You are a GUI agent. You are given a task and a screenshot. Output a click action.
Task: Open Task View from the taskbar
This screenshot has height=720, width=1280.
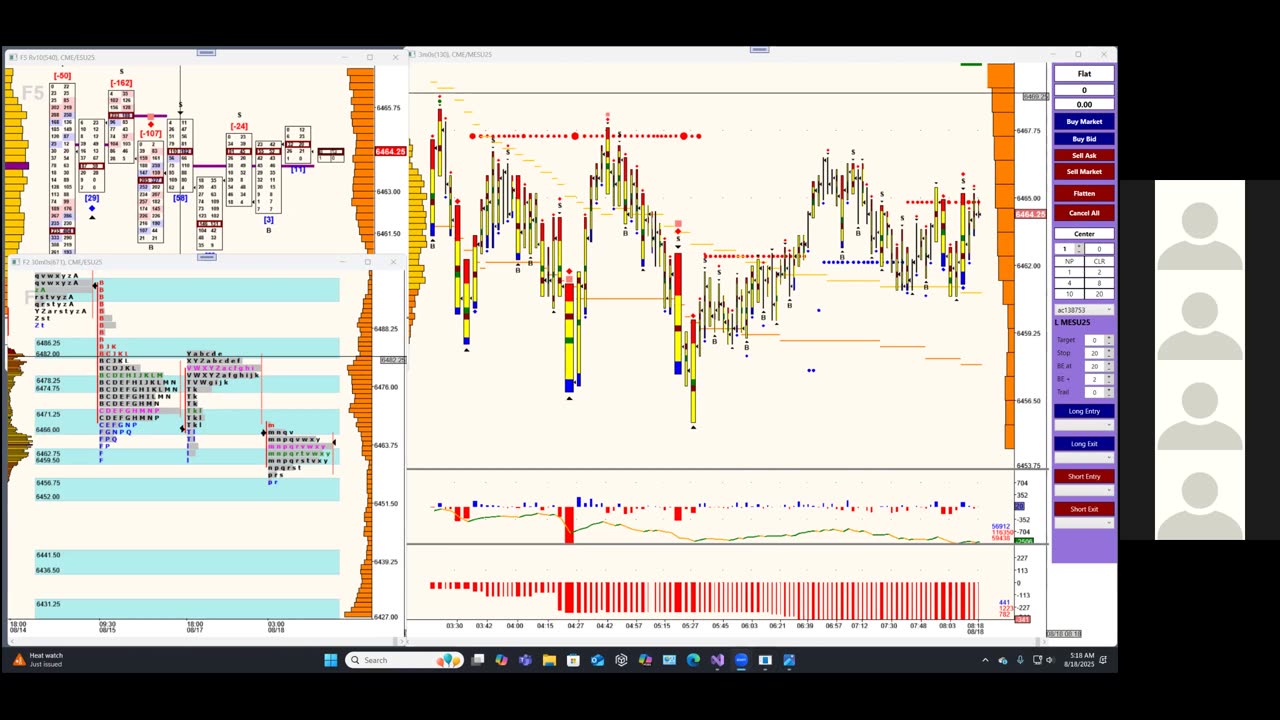(x=478, y=660)
